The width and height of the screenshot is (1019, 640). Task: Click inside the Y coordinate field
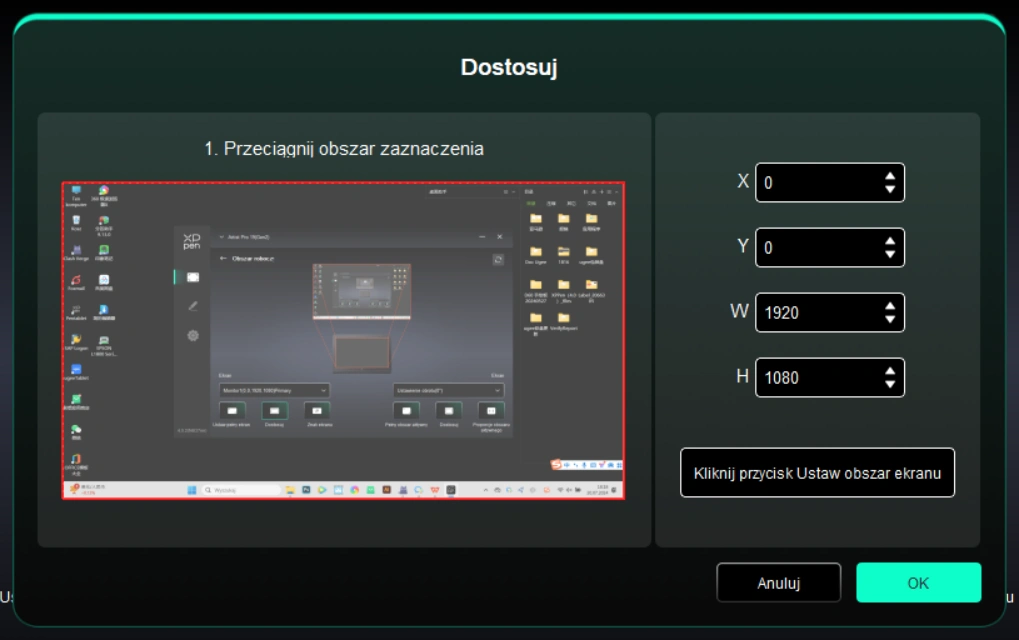coord(815,248)
